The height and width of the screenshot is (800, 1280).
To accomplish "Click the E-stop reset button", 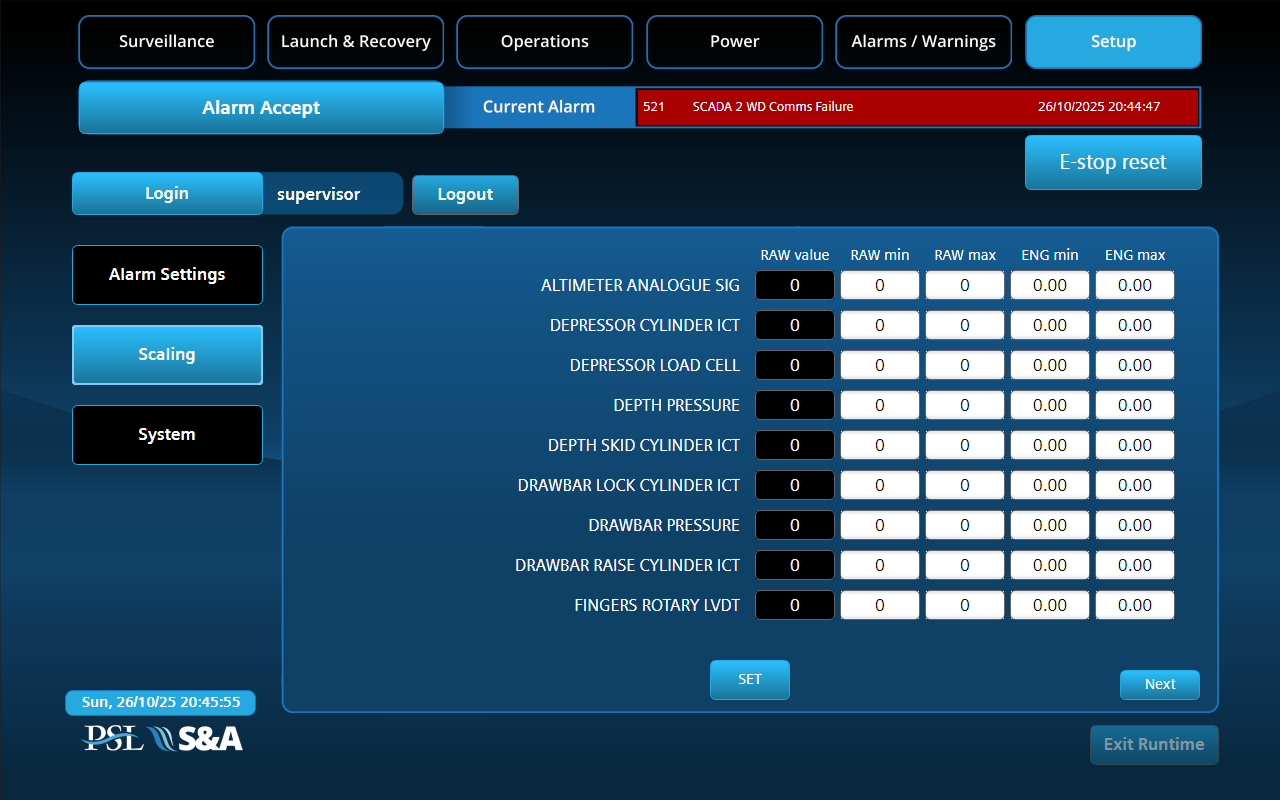I will click(1112, 162).
